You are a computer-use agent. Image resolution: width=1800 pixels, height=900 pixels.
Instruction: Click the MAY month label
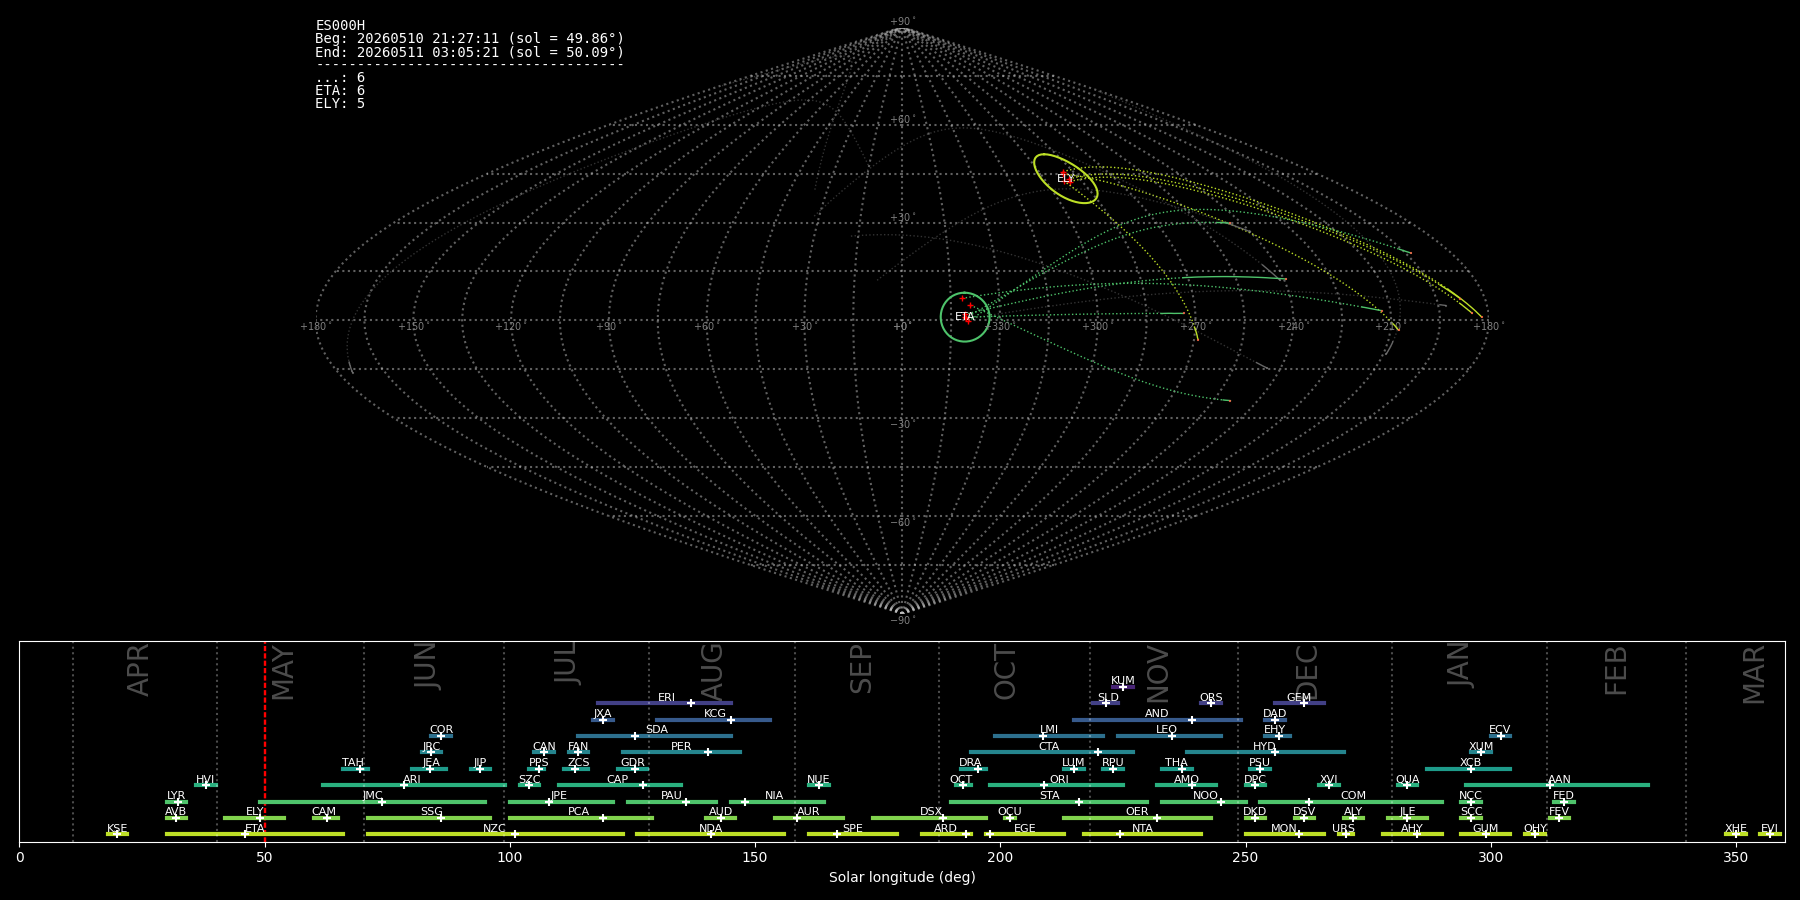pos(283,673)
